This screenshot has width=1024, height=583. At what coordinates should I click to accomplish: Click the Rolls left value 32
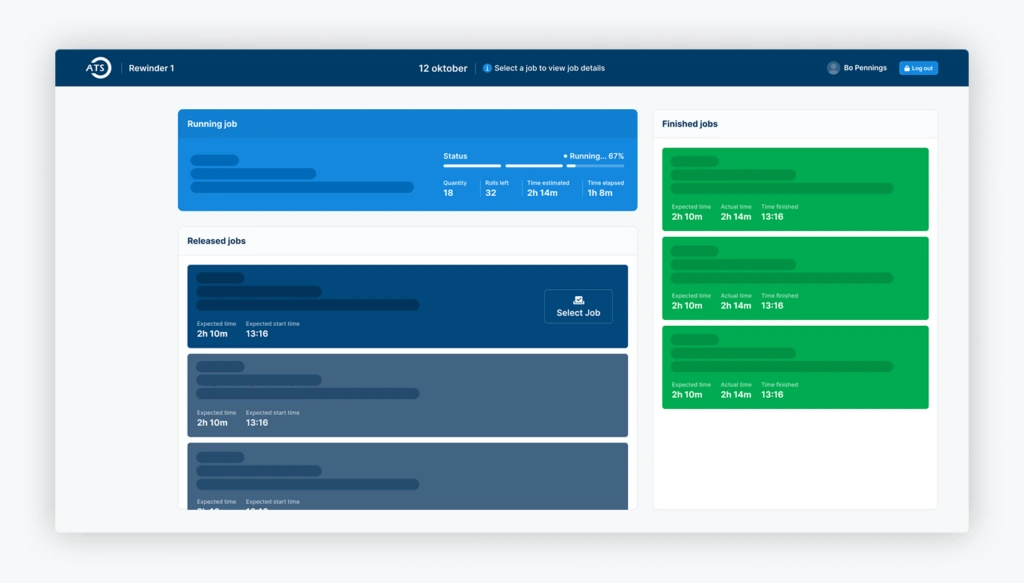point(491,193)
